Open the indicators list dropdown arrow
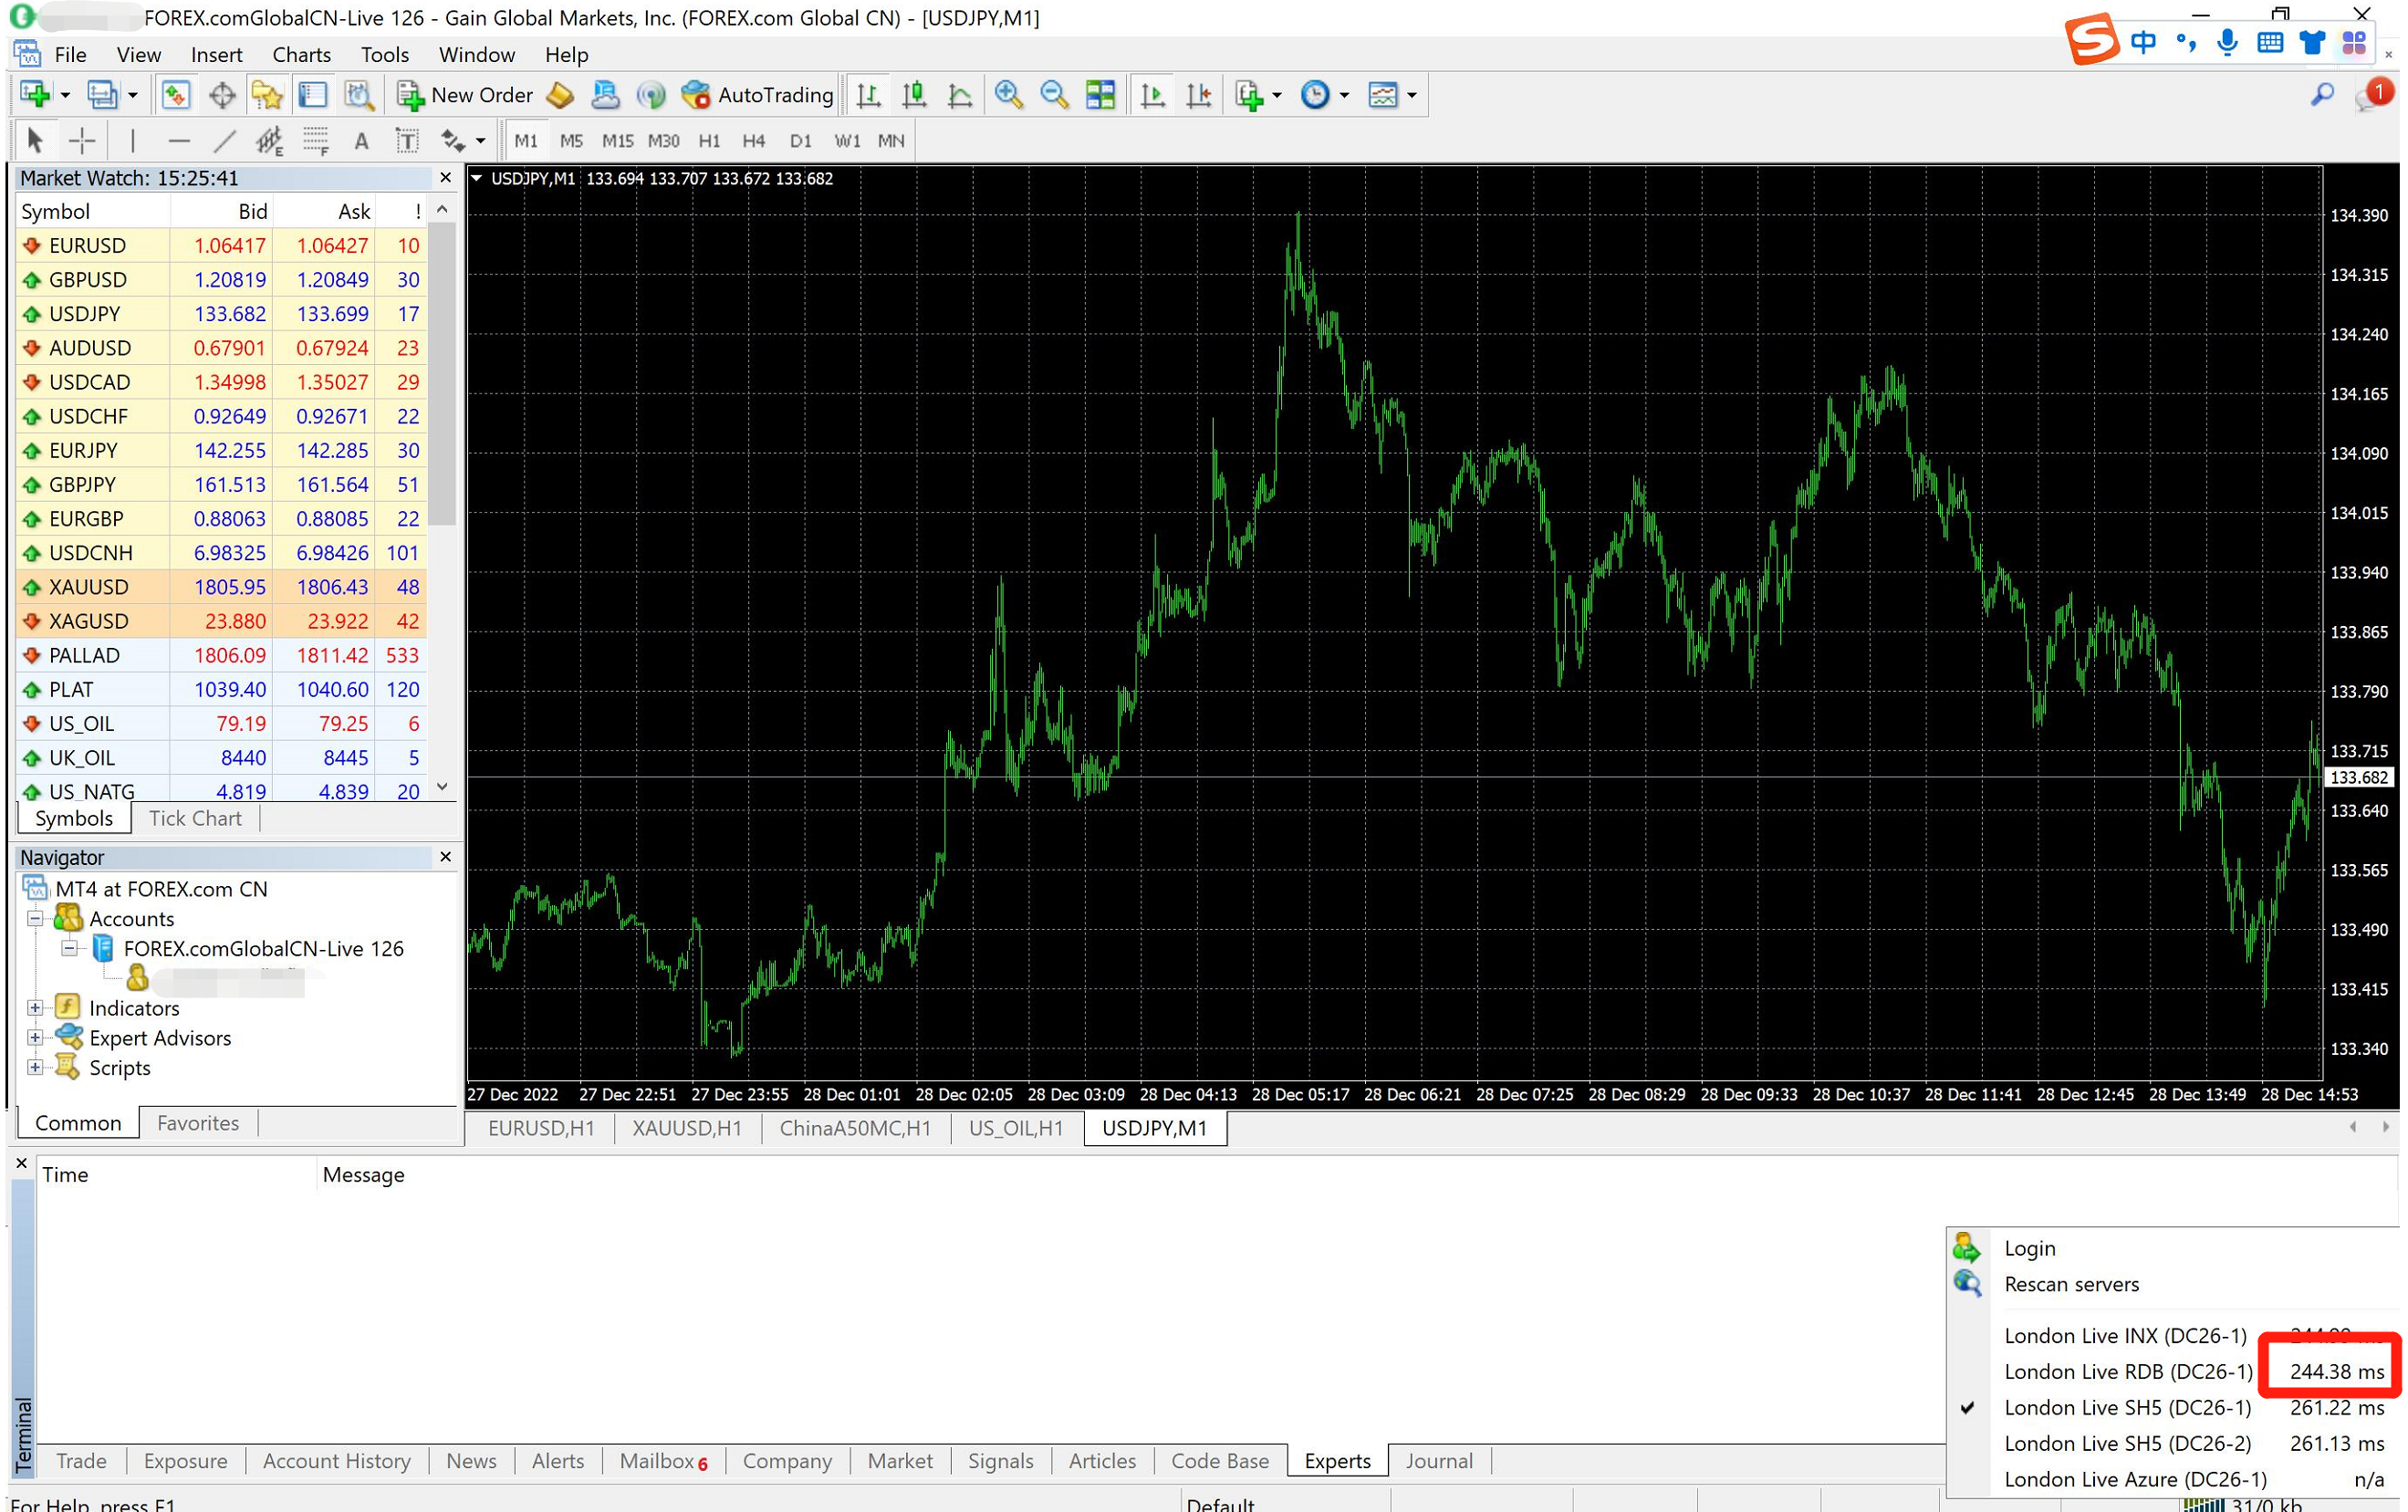Screen dimensions: 2408x1512 pyautogui.click(x=1277, y=96)
